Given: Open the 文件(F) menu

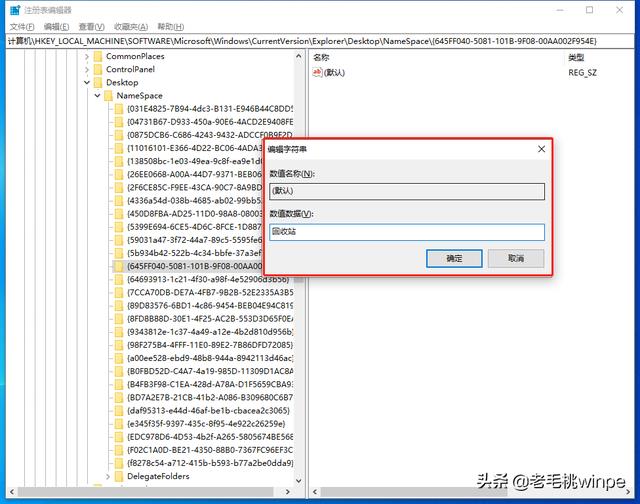Looking at the screenshot, I should tap(22, 27).
